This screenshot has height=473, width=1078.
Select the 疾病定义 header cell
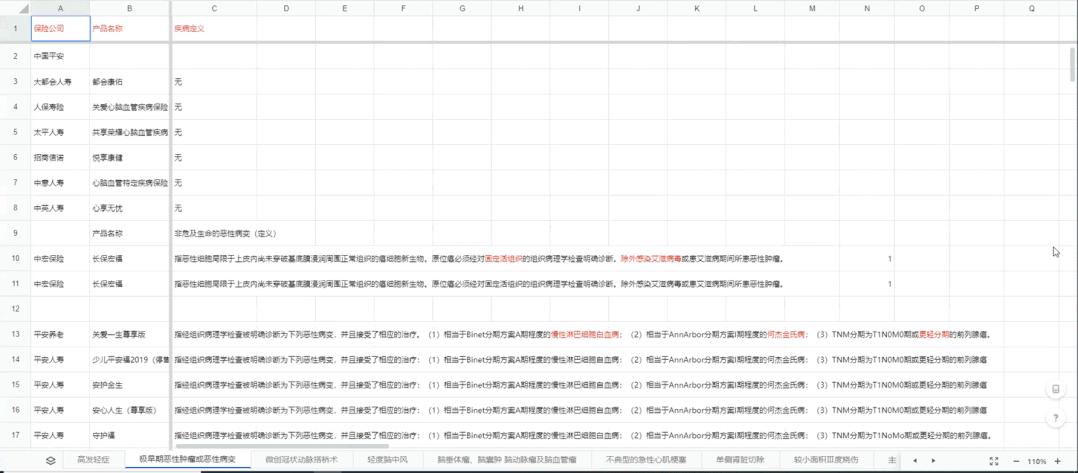pyautogui.click(x=214, y=29)
